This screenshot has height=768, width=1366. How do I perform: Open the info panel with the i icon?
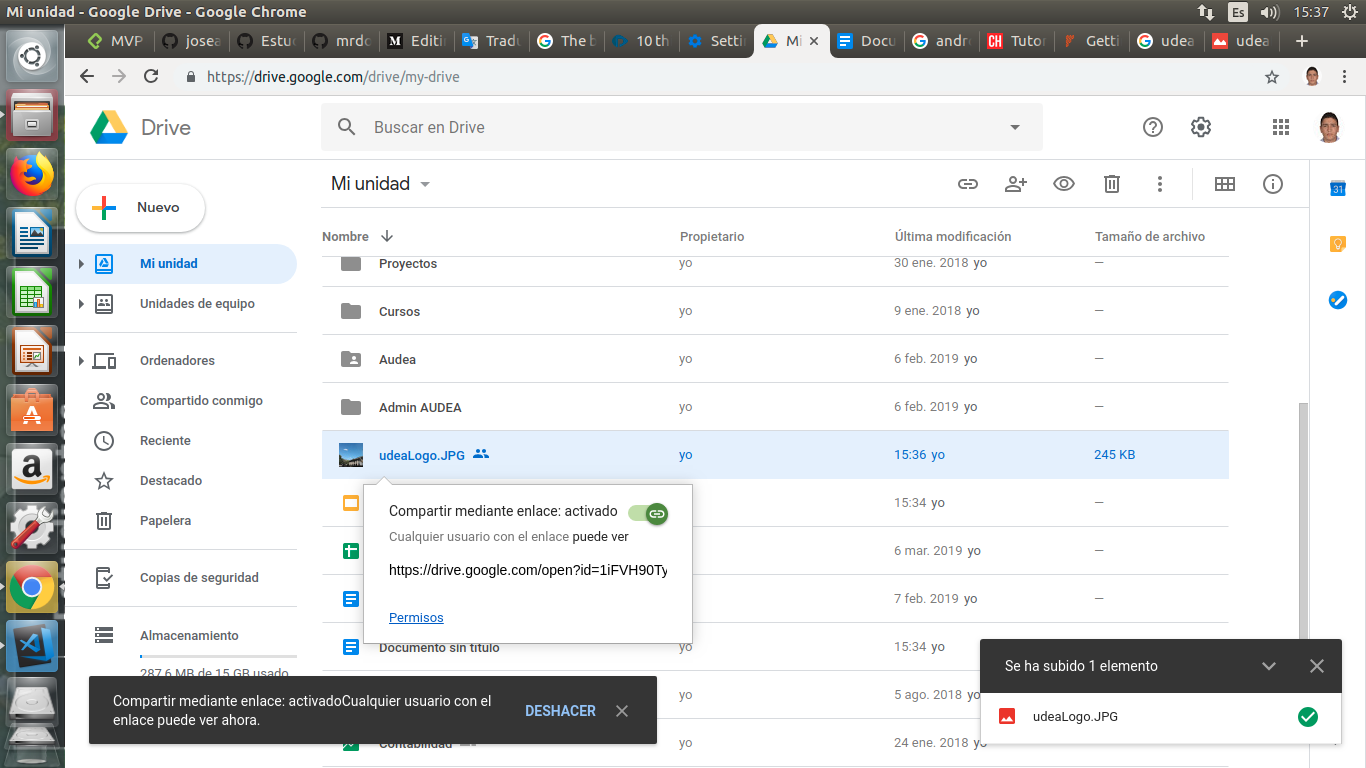point(1272,184)
